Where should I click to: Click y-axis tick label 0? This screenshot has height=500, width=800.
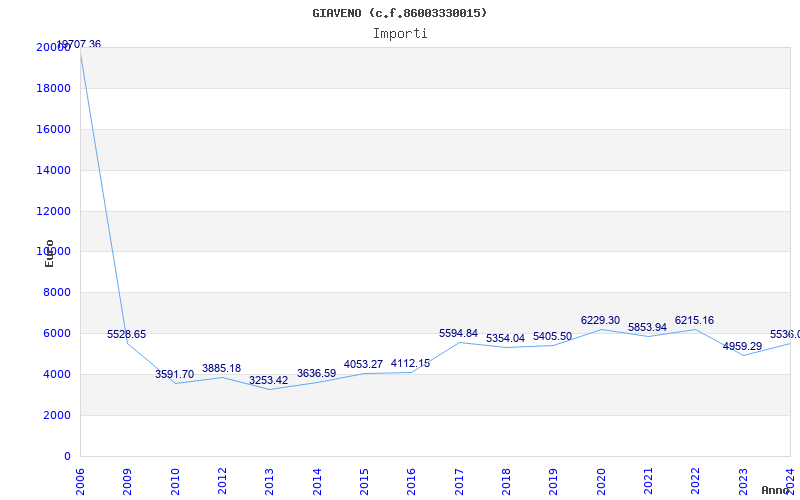pos(67,456)
